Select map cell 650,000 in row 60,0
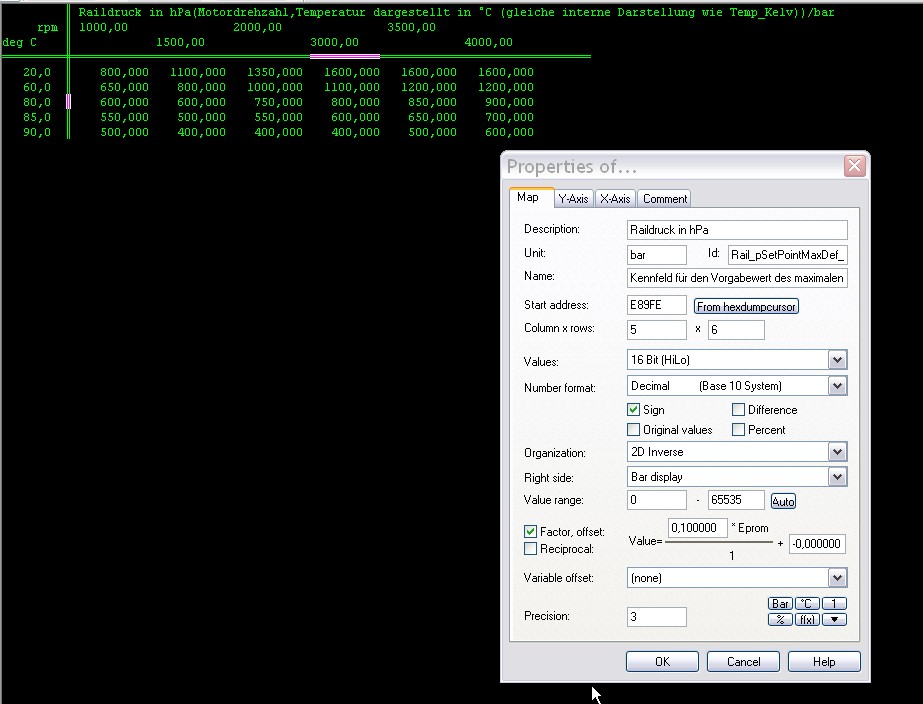 coord(124,87)
